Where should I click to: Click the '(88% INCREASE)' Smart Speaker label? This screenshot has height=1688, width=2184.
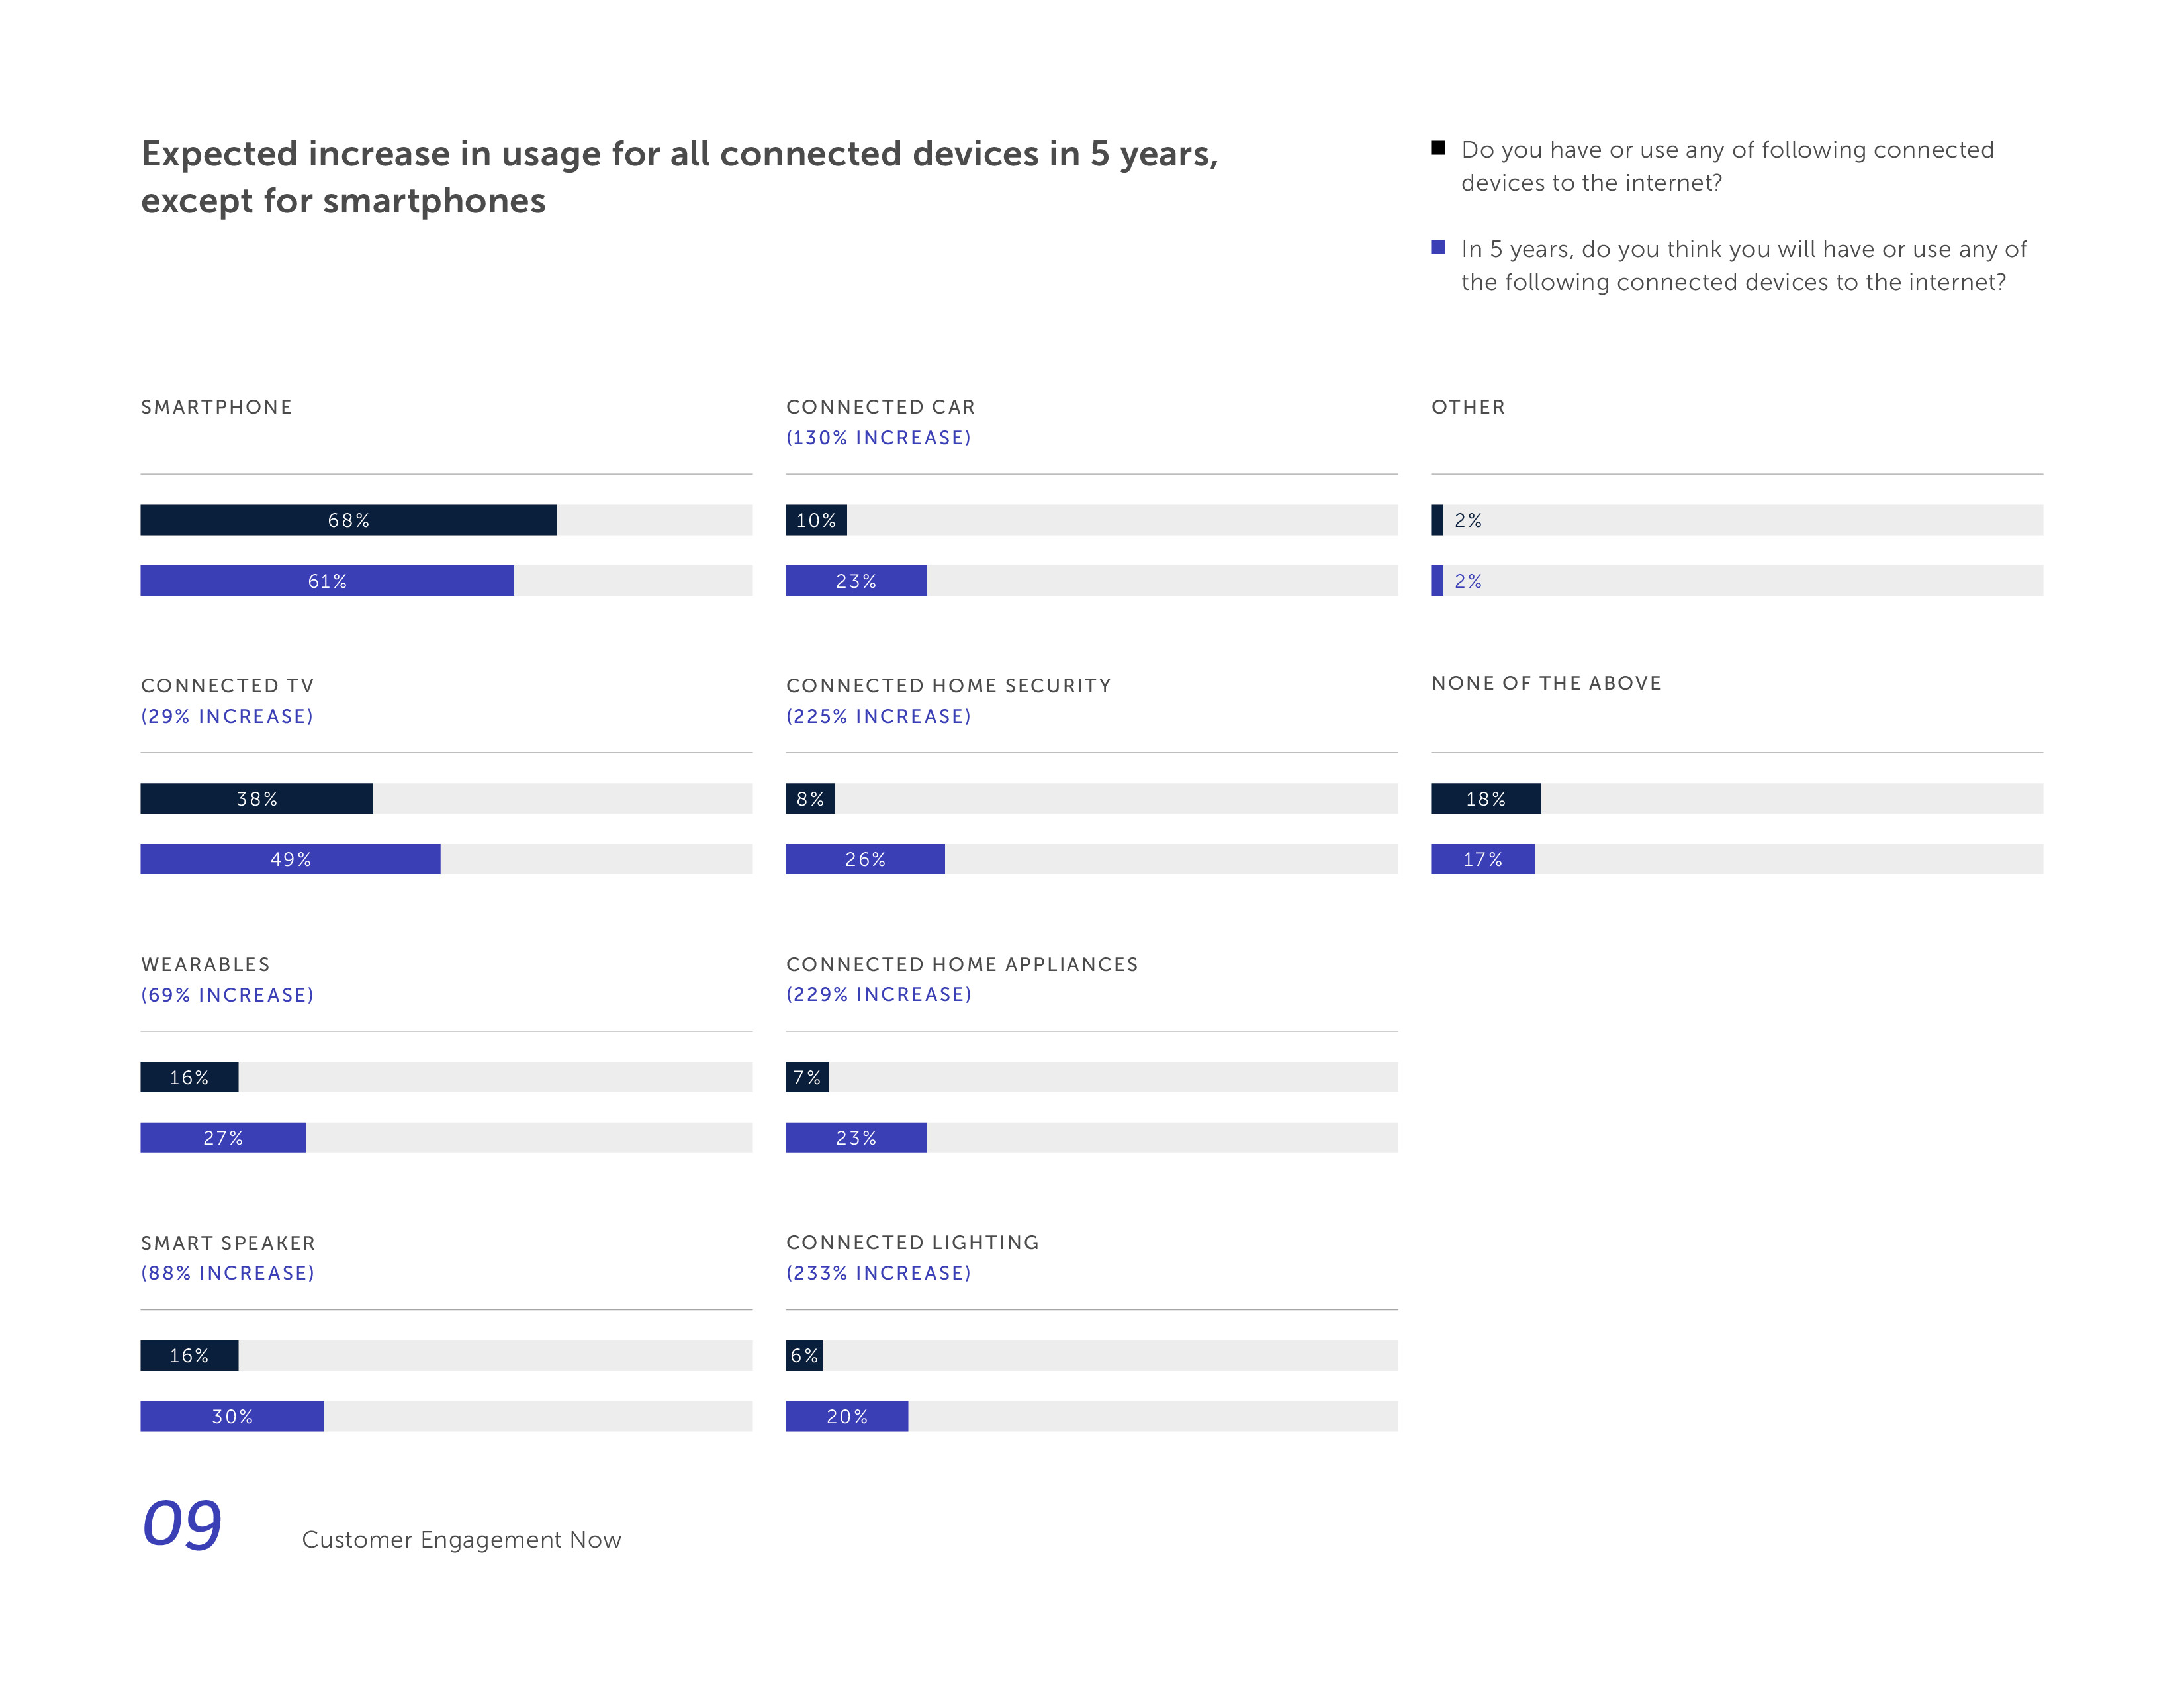coord(228,1273)
